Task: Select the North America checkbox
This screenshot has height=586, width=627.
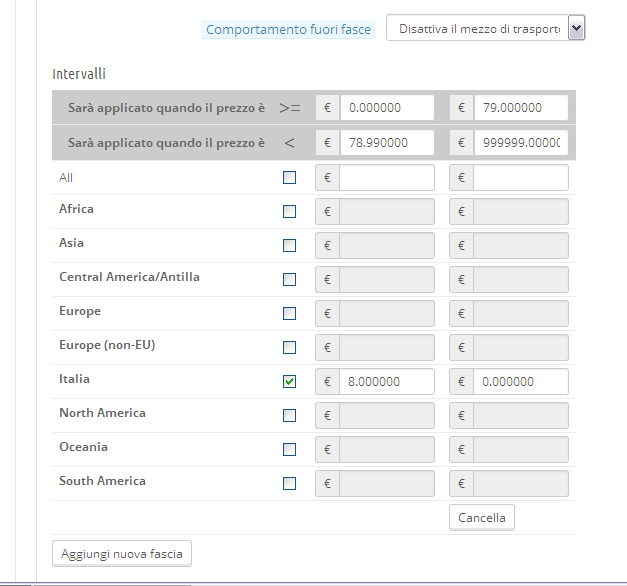Action: 290,416
